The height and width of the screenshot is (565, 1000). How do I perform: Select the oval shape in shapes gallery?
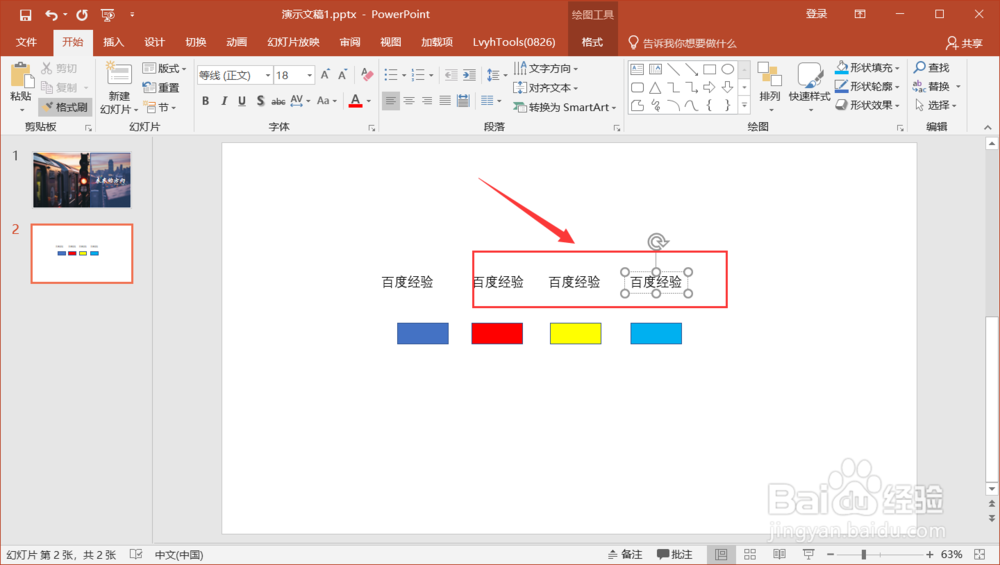pos(727,69)
